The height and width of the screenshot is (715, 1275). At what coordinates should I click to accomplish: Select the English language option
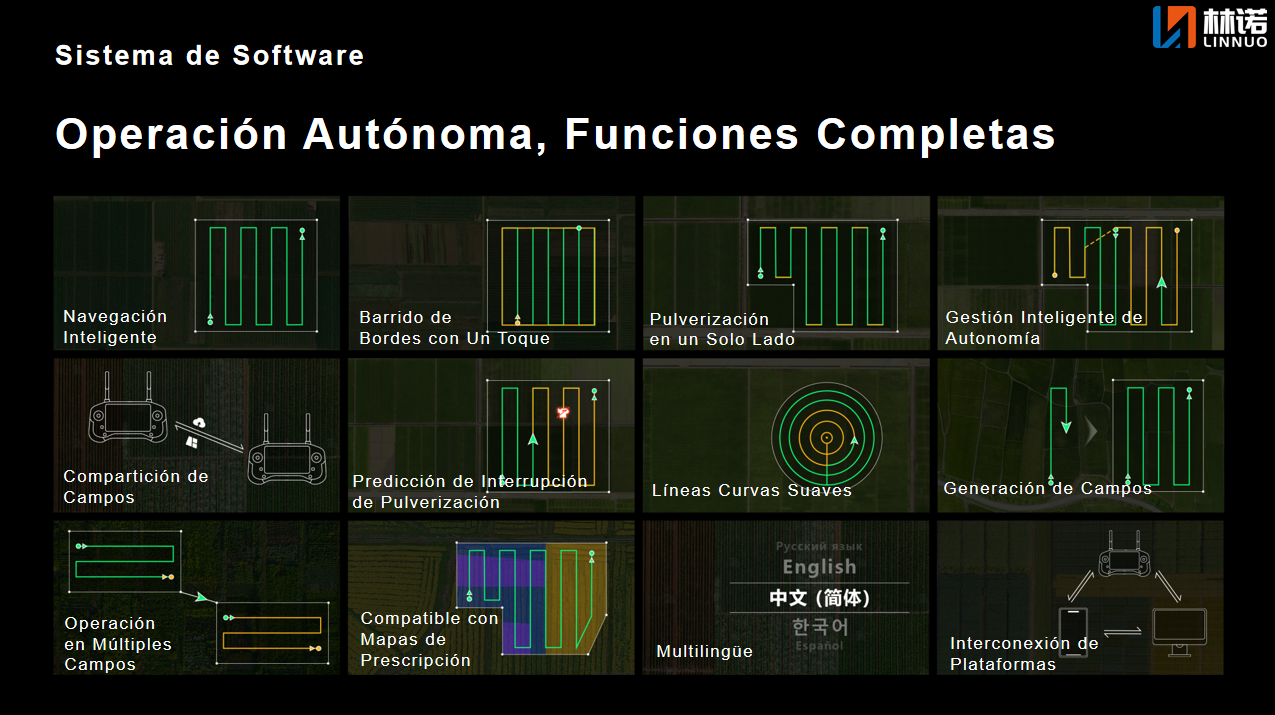pos(819,567)
